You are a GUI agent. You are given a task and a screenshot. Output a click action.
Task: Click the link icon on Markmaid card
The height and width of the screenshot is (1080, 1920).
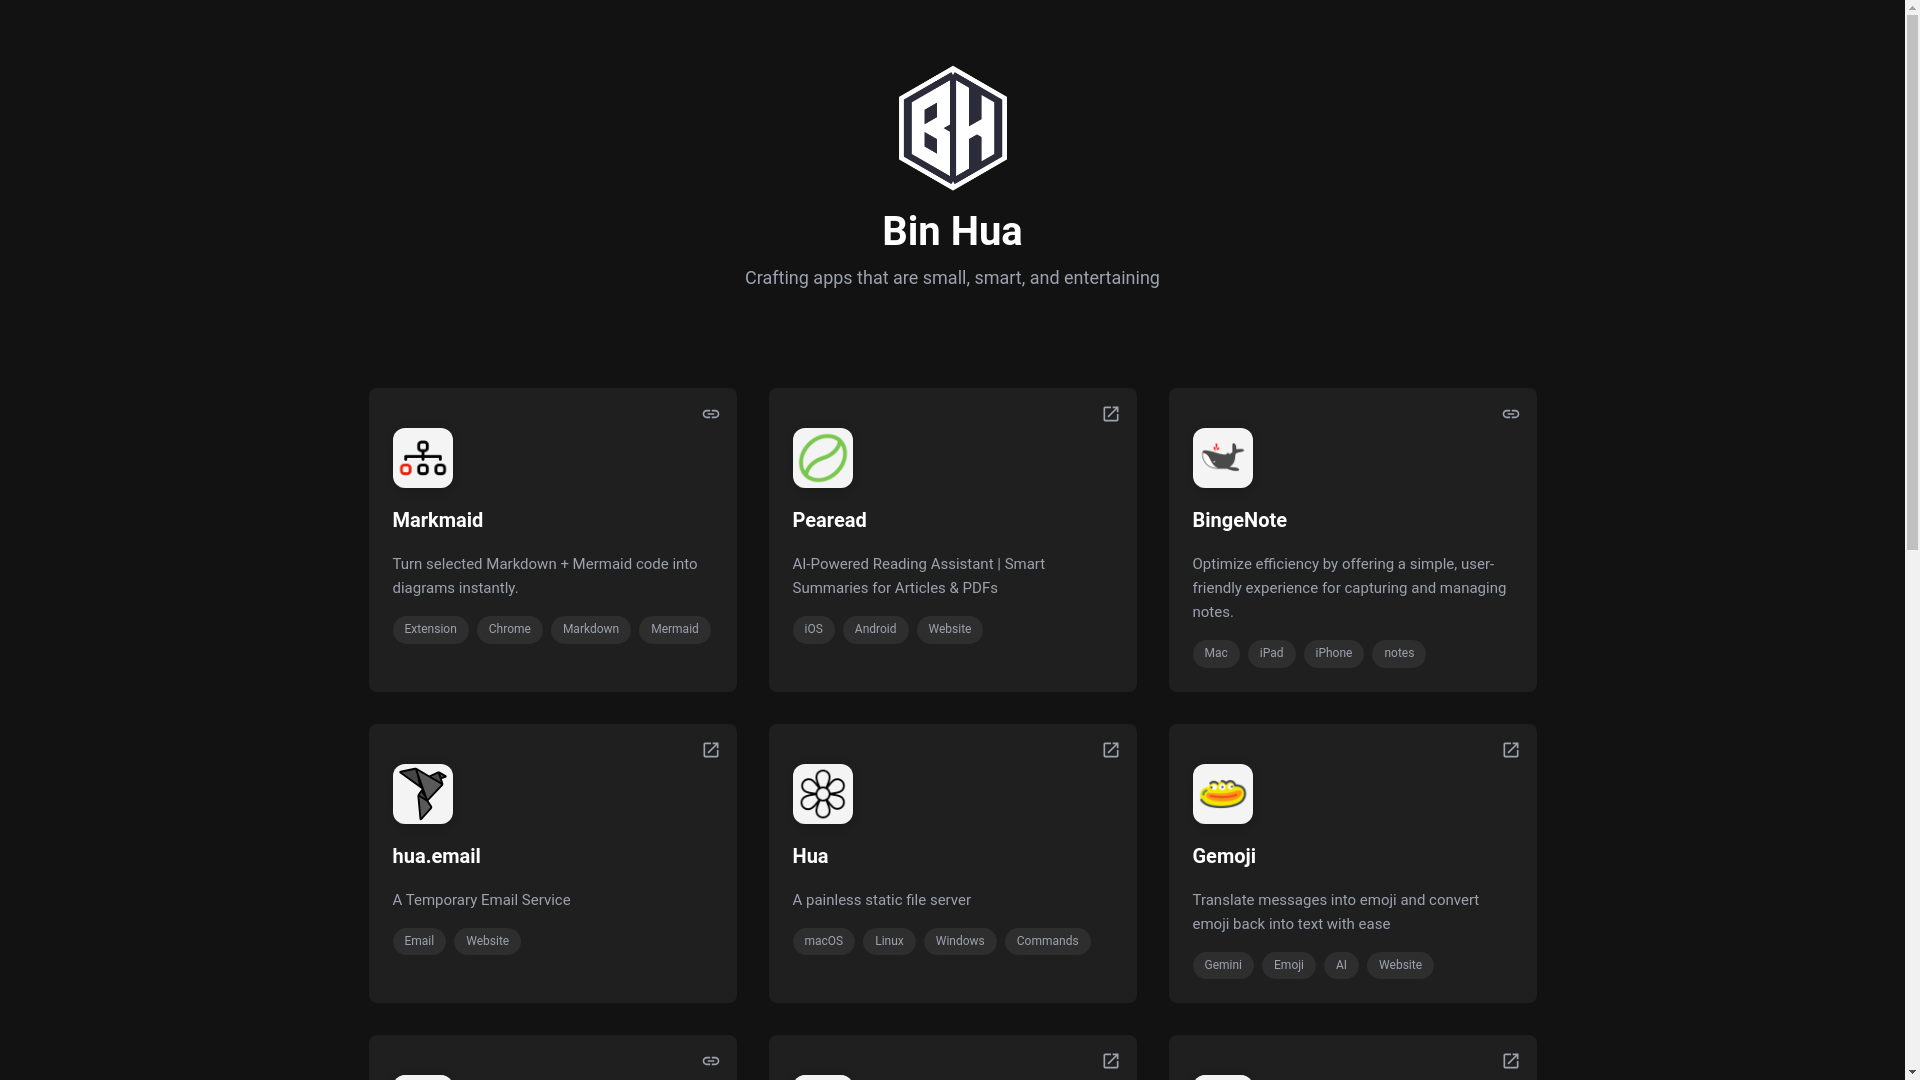pyautogui.click(x=710, y=414)
